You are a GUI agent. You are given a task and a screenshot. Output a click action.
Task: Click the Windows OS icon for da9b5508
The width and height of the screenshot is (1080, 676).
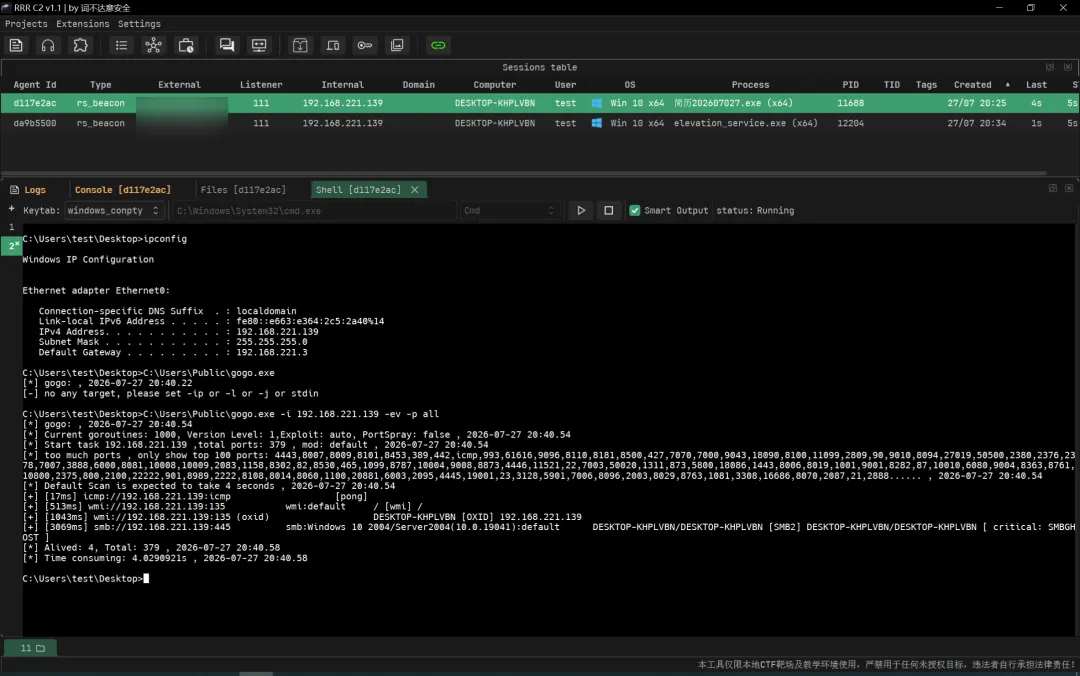coord(596,123)
